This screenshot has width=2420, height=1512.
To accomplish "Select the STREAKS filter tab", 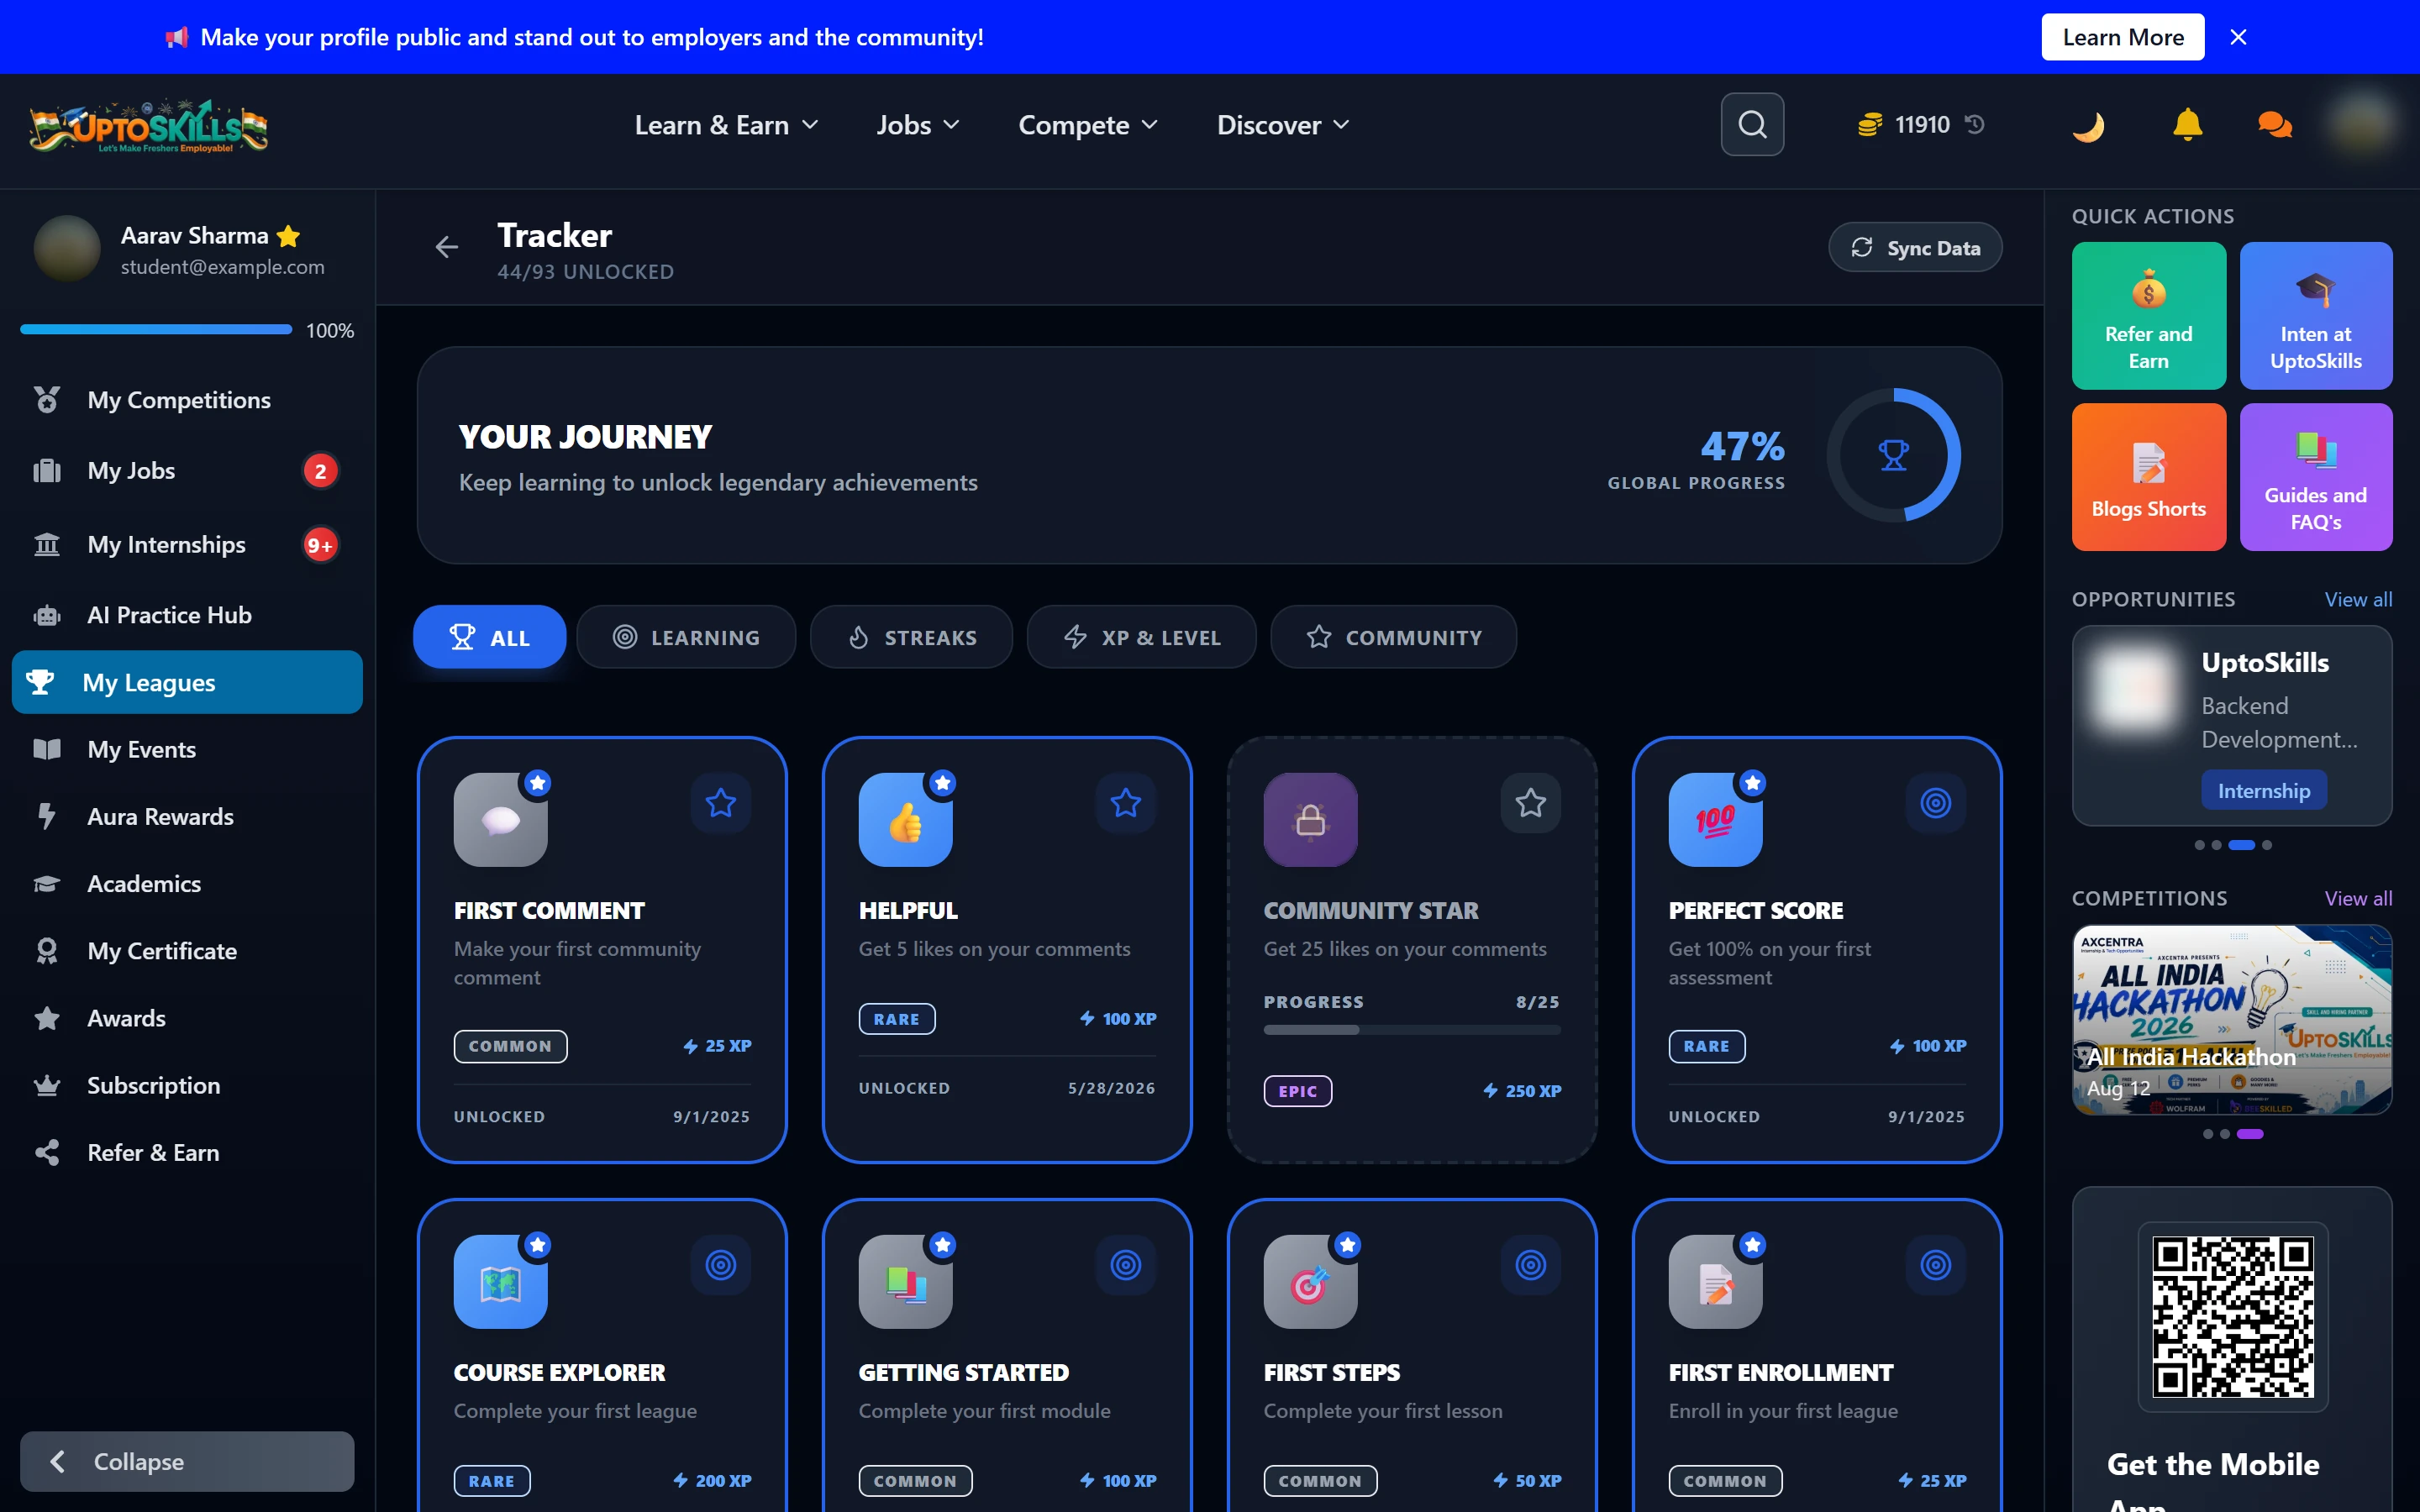I will tap(911, 637).
